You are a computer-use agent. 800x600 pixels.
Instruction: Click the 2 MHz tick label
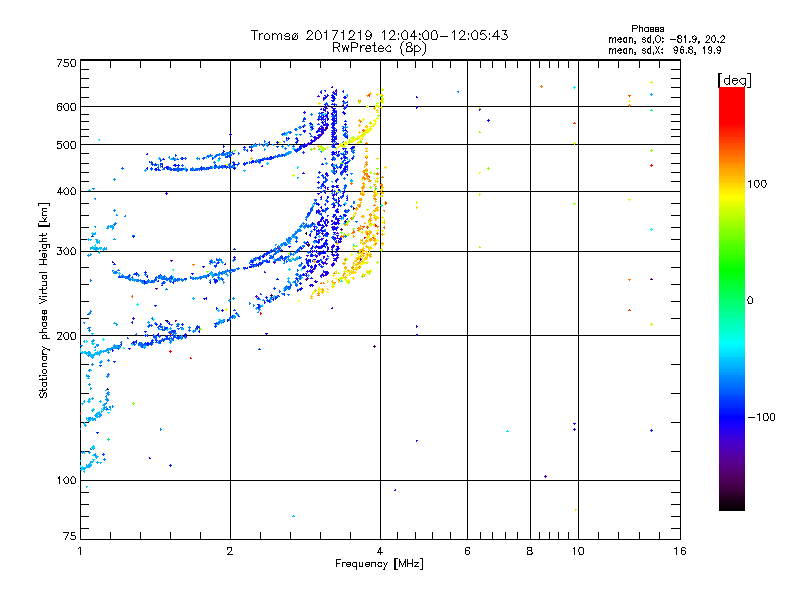coord(230,551)
